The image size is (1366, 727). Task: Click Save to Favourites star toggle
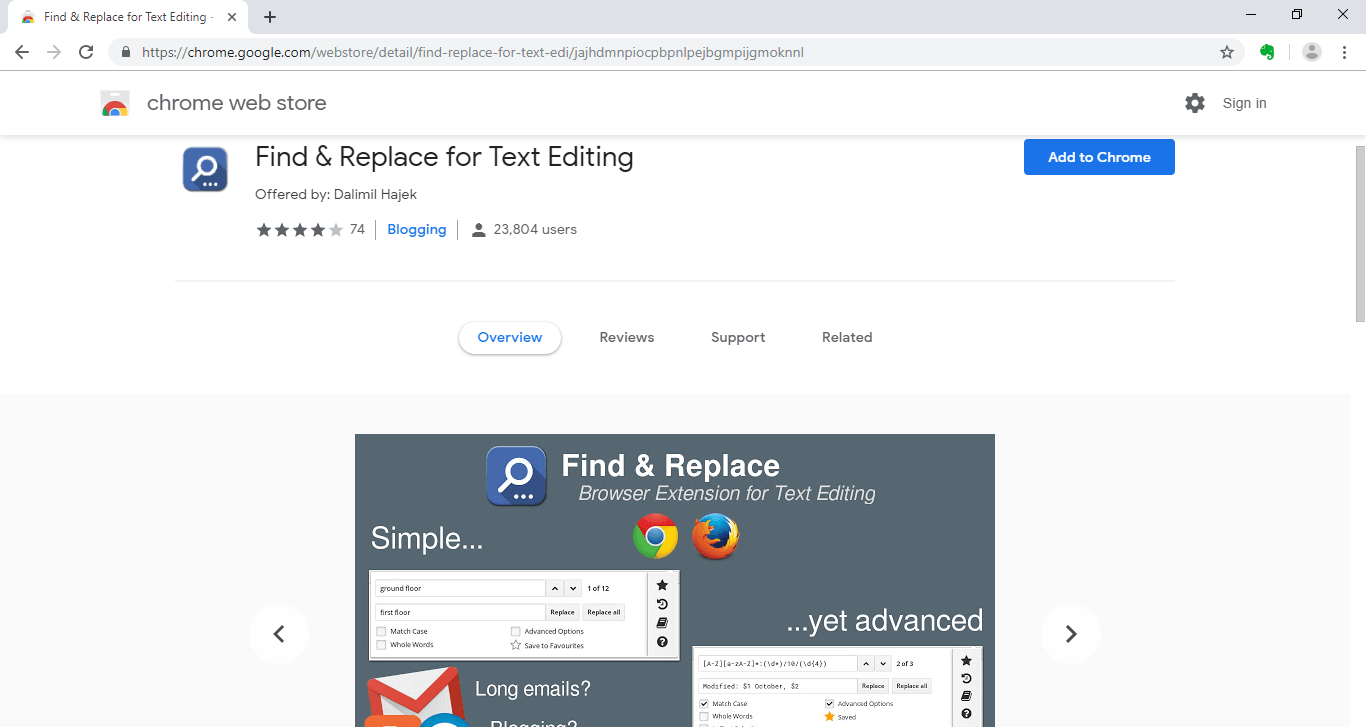pyautogui.click(x=516, y=645)
